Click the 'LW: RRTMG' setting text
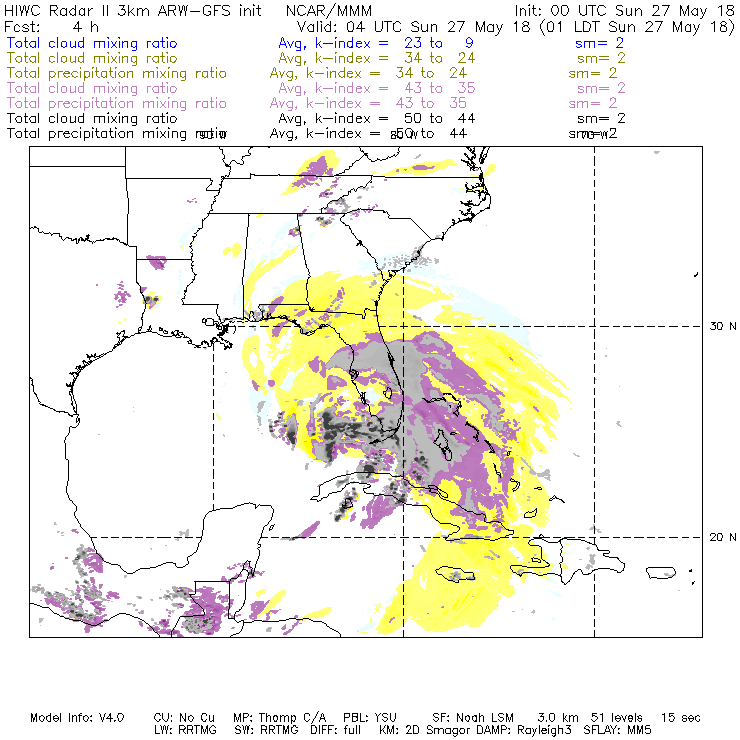 tap(185, 730)
